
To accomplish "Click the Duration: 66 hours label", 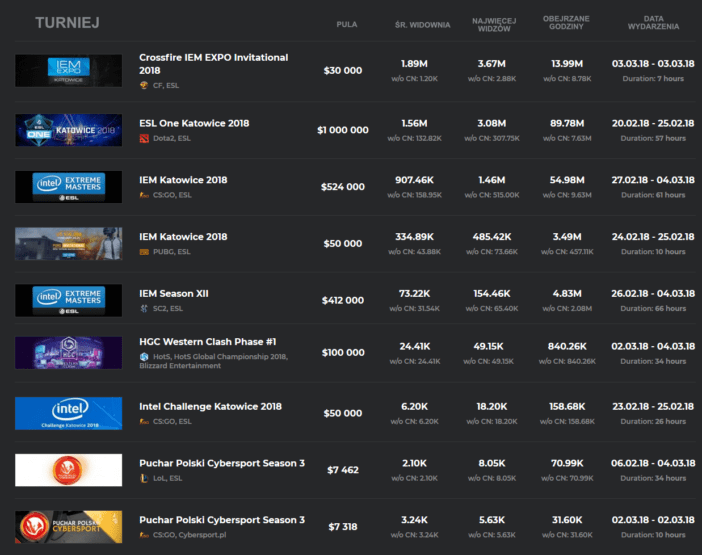I will pos(653,308).
